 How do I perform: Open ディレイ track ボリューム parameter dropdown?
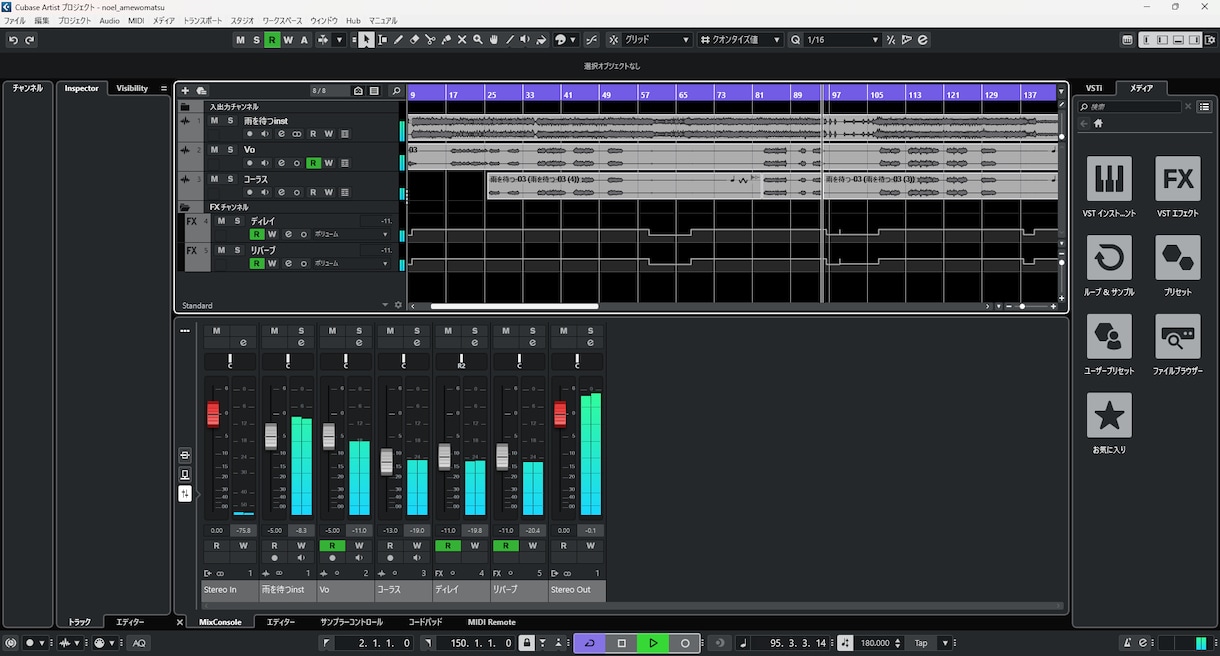tap(351, 234)
